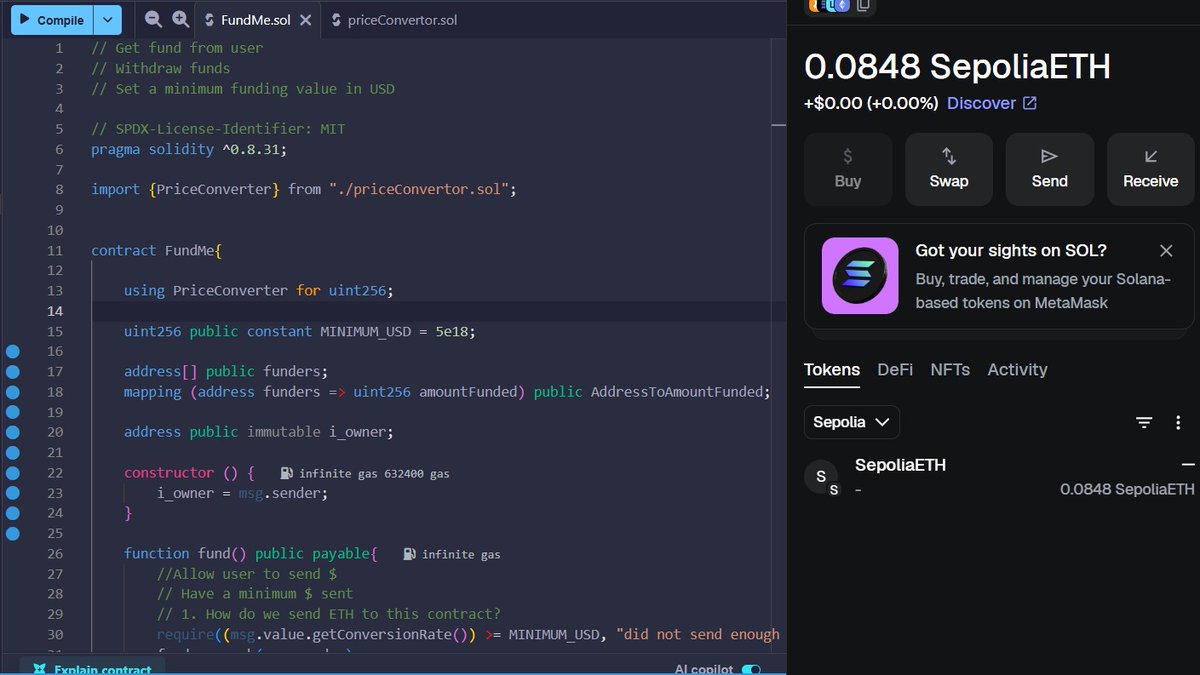Click the Send button in MetaMask

[x=1050, y=169]
